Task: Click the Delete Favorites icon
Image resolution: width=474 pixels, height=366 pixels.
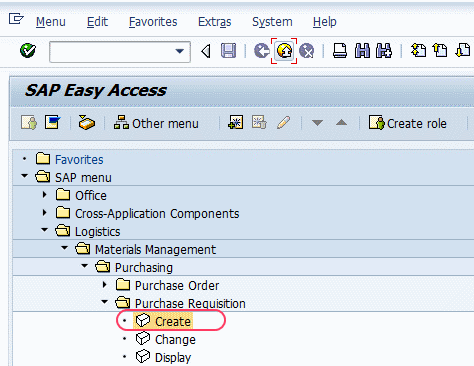Action: pyautogui.click(x=259, y=122)
